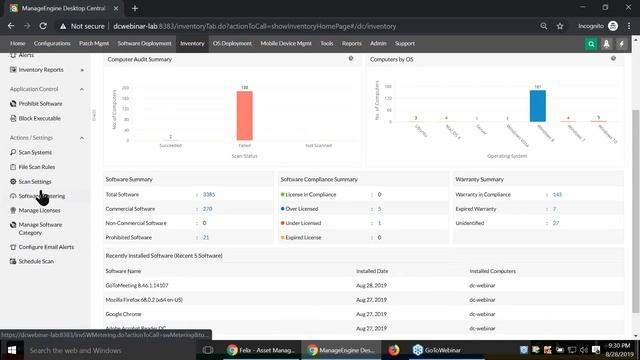Open the Tools tab

coord(327,44)
